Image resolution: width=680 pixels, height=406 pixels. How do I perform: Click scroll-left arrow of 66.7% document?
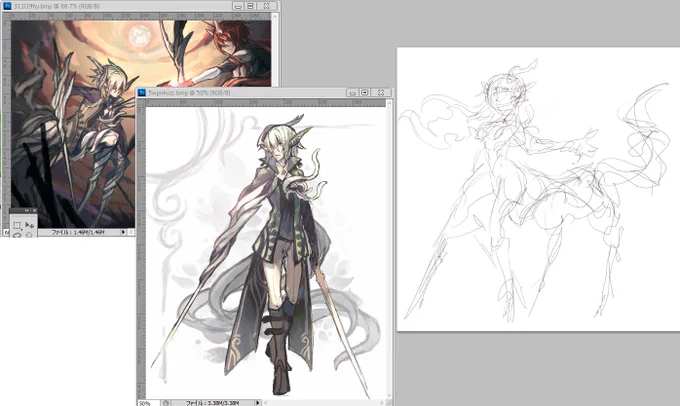pyautogui.click(x=131, y=232)
